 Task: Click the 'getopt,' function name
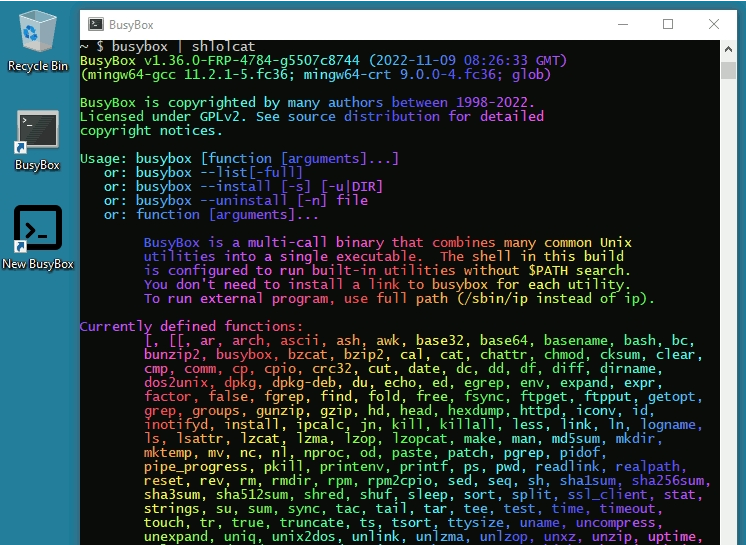pyautogui.click(x=675, y=397)
